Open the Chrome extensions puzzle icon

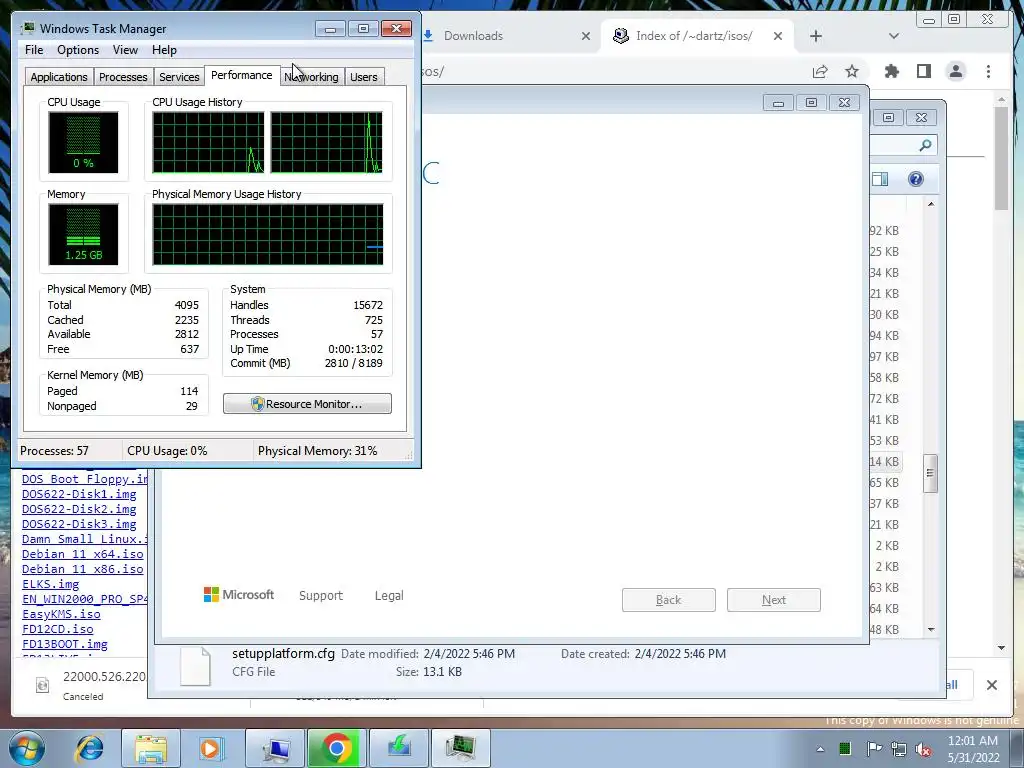click(891, 71)
